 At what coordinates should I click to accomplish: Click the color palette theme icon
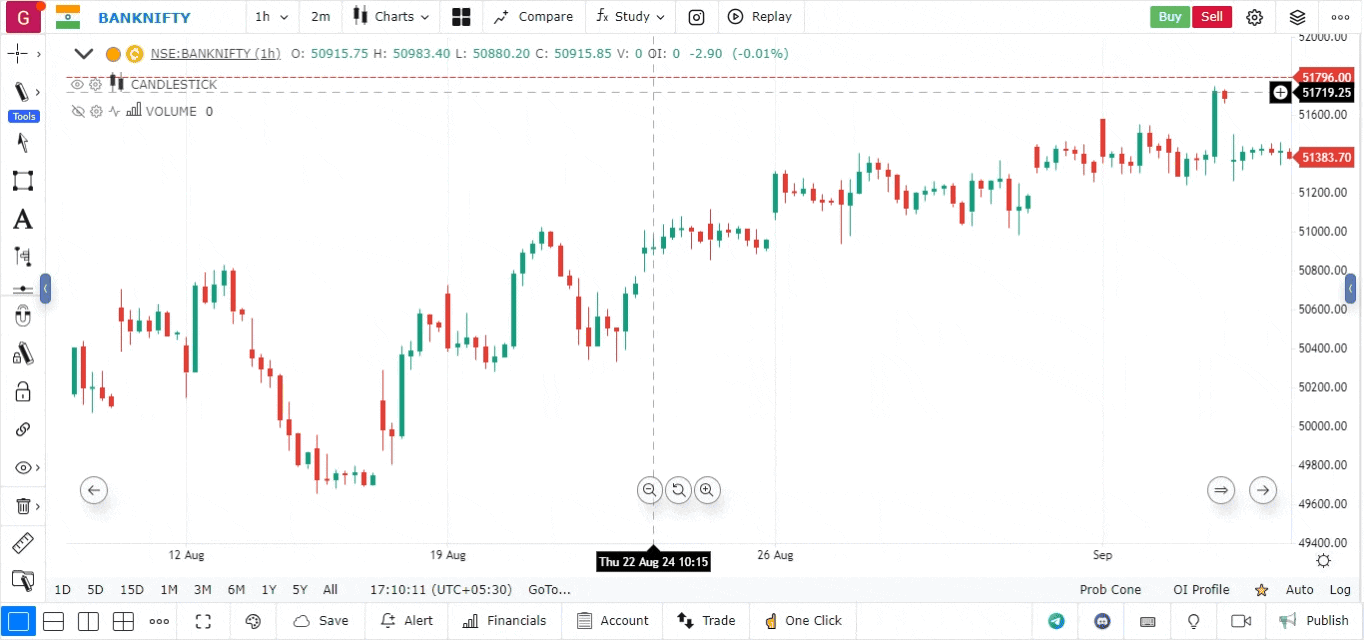pyautogui.click(x=253, y=621)
